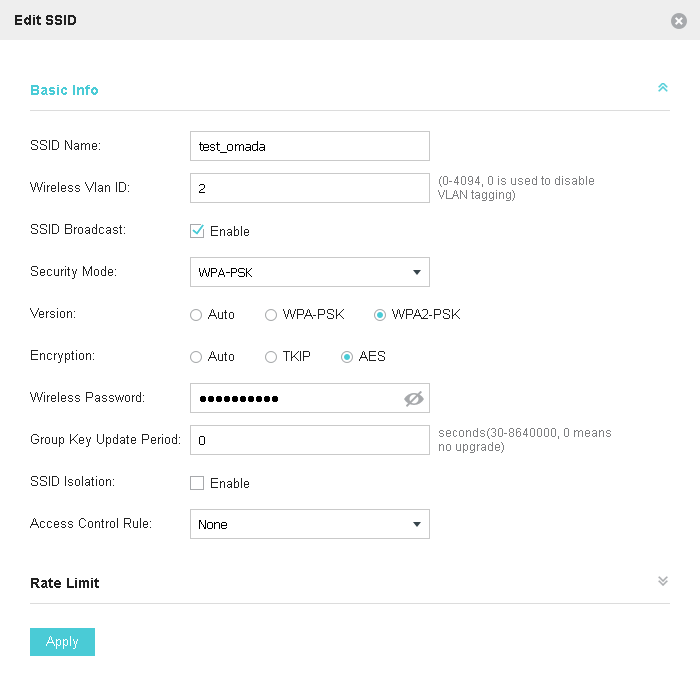Select WPA2-PSK version radio button

click(x=380, y=315)
